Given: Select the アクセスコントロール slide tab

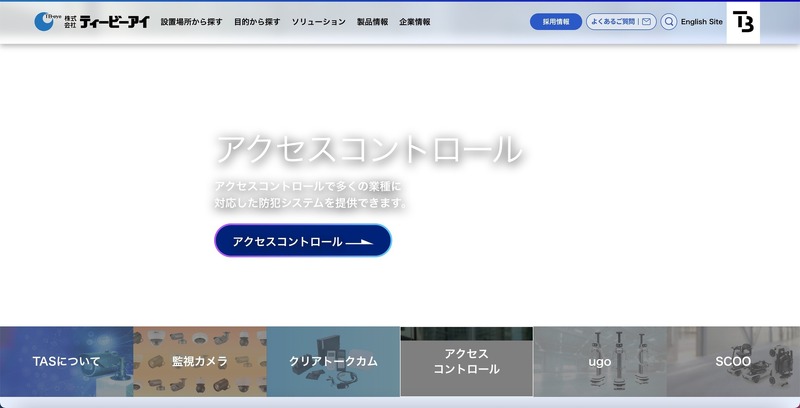Looking at the screenshot, I should pos(466,361).
